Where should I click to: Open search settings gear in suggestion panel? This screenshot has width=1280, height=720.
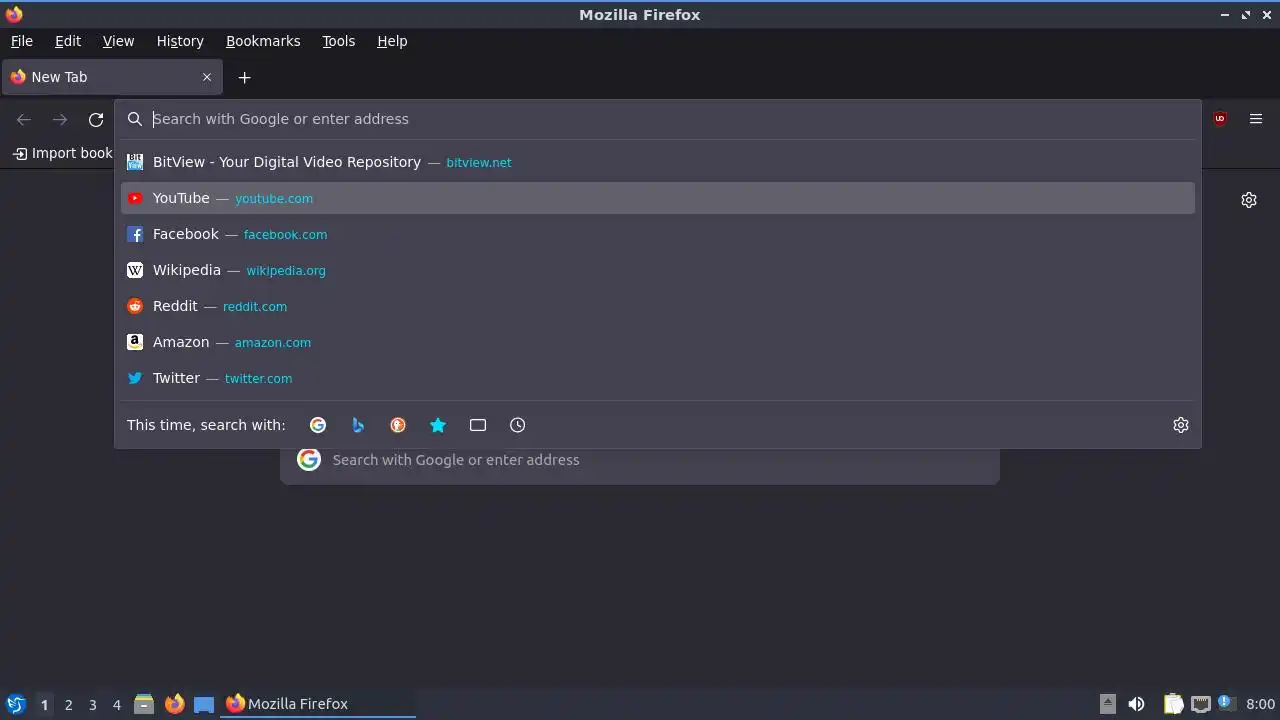tap(1181, 425)
